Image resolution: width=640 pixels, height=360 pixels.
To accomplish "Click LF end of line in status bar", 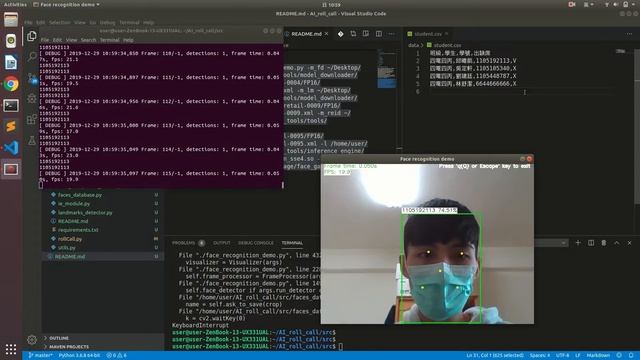I will 578,356.
